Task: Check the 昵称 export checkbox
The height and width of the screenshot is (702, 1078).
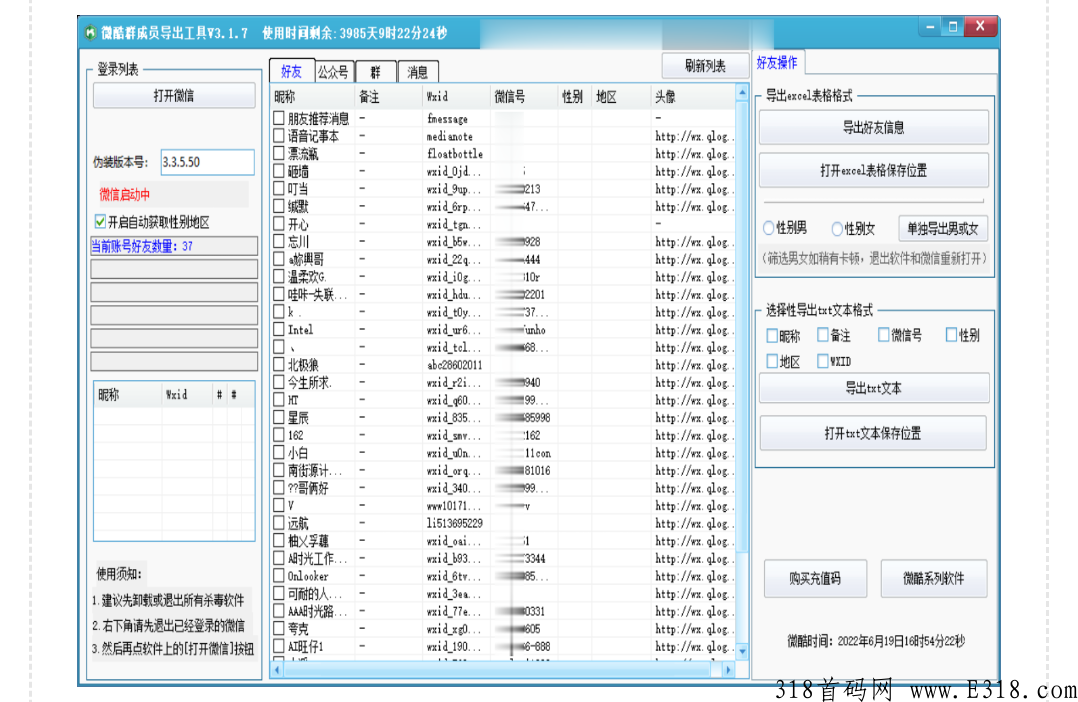Action: pos(772,336)
